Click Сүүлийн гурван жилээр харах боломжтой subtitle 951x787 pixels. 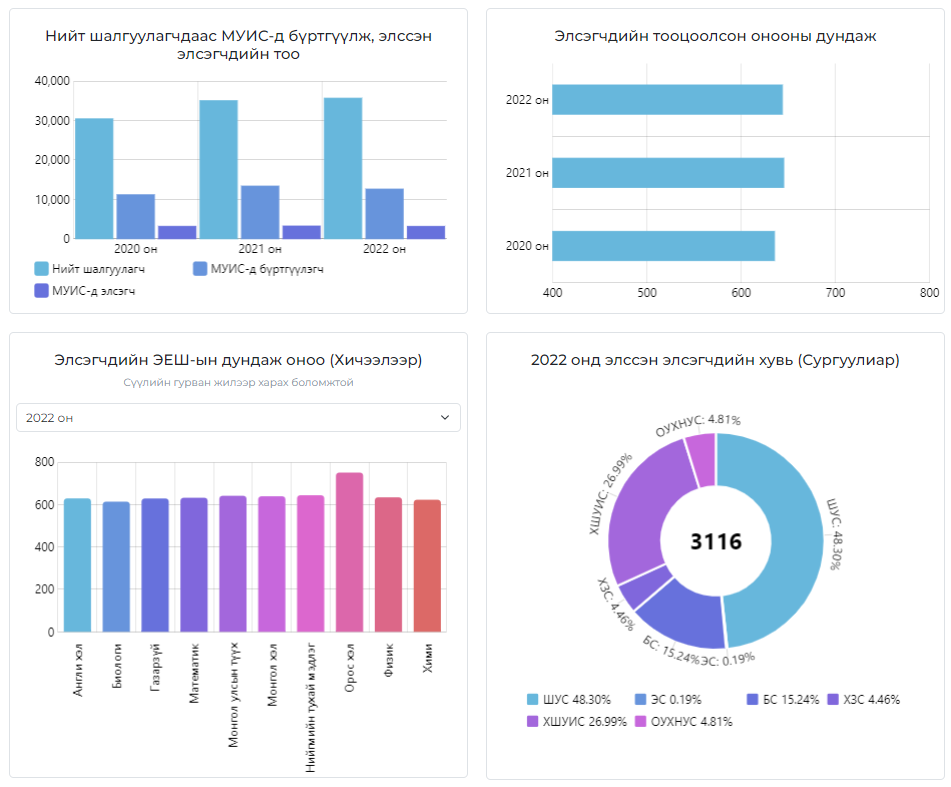[x=238, y=383]
